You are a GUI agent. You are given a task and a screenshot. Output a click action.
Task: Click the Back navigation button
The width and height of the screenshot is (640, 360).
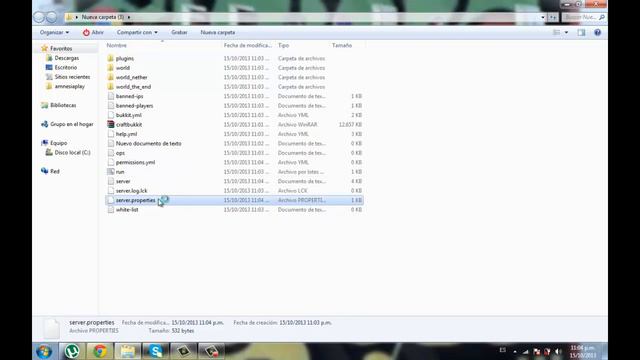click(39, 17)
